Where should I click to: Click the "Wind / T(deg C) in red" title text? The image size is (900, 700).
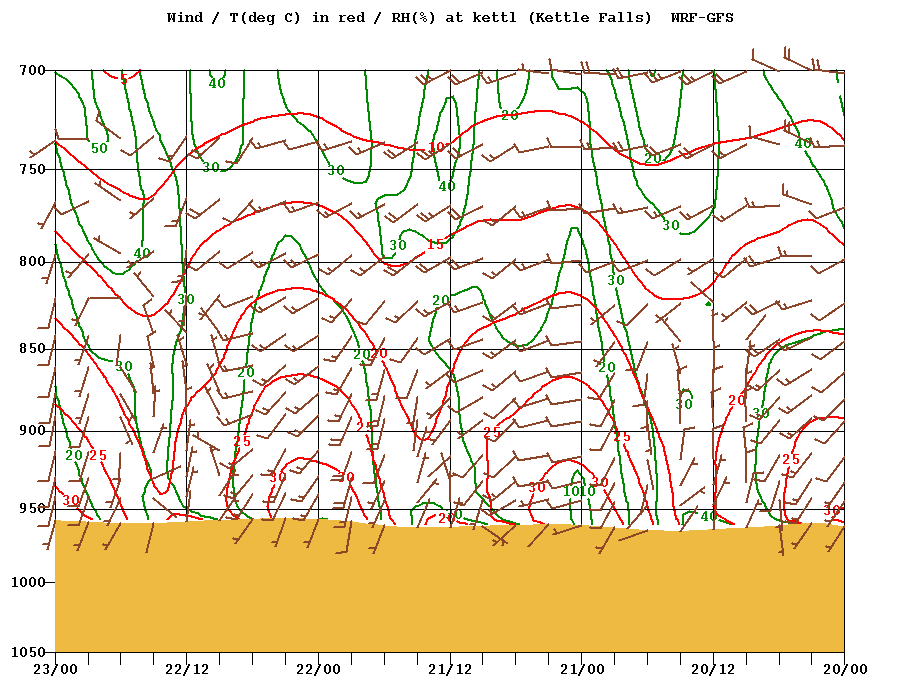(x=266, y=18)
